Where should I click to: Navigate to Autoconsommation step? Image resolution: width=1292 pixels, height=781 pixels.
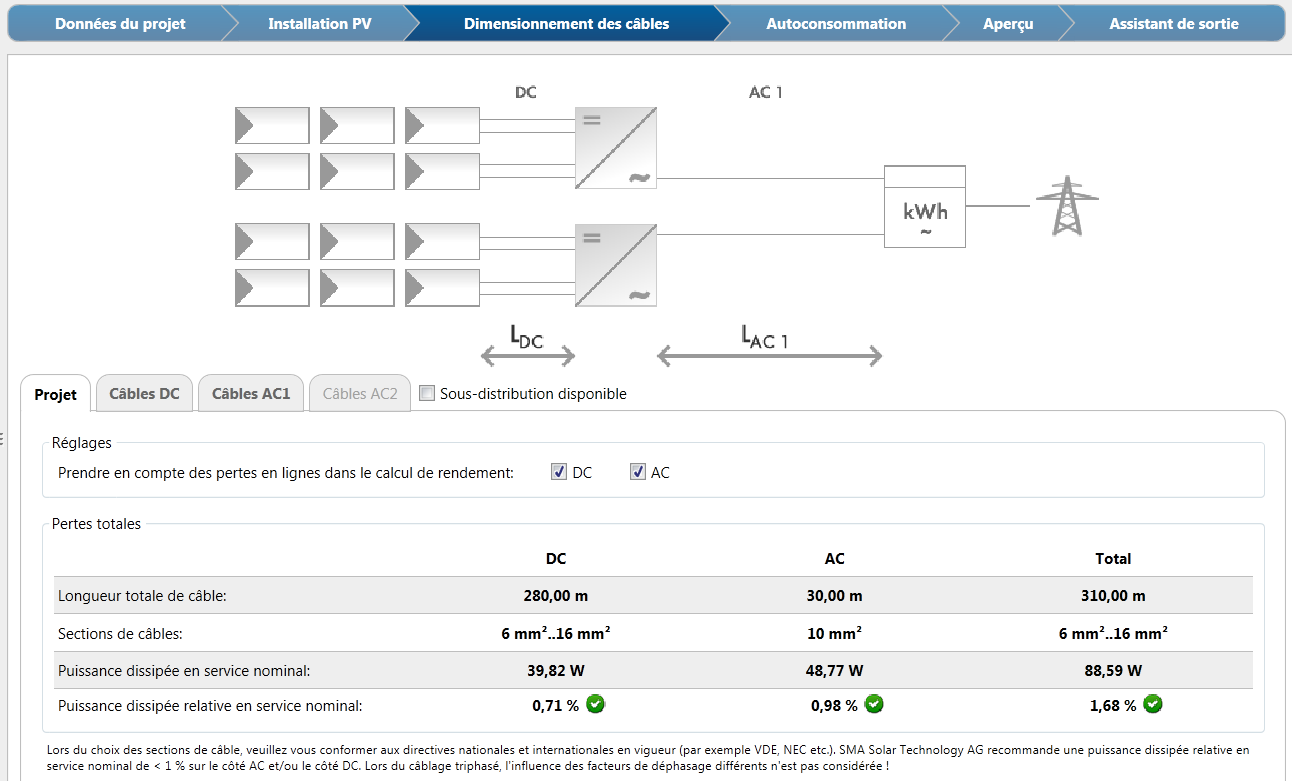pos(836,24)
